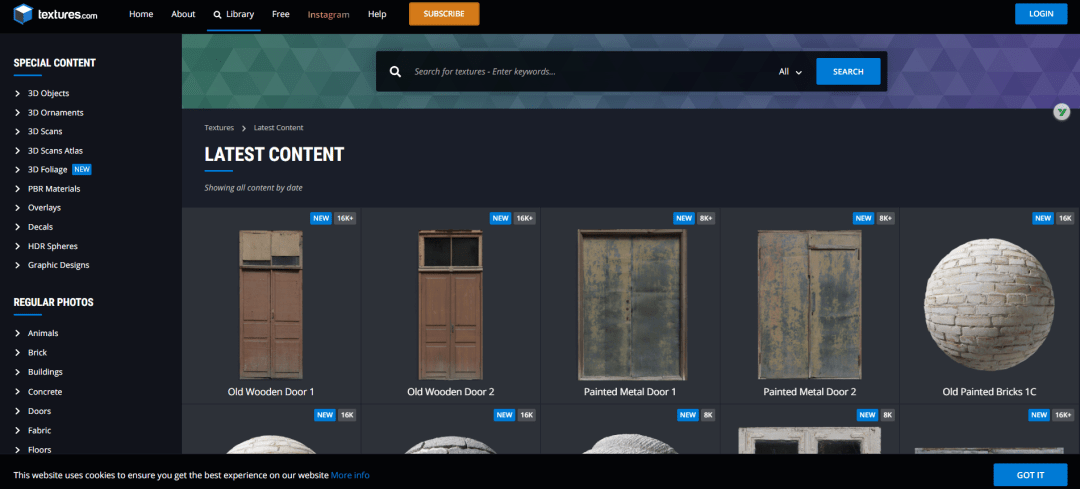The image size is (1080, 489).
Task: Open the Old Wooden Door 2 thumbnail
Action: point(450,304)
